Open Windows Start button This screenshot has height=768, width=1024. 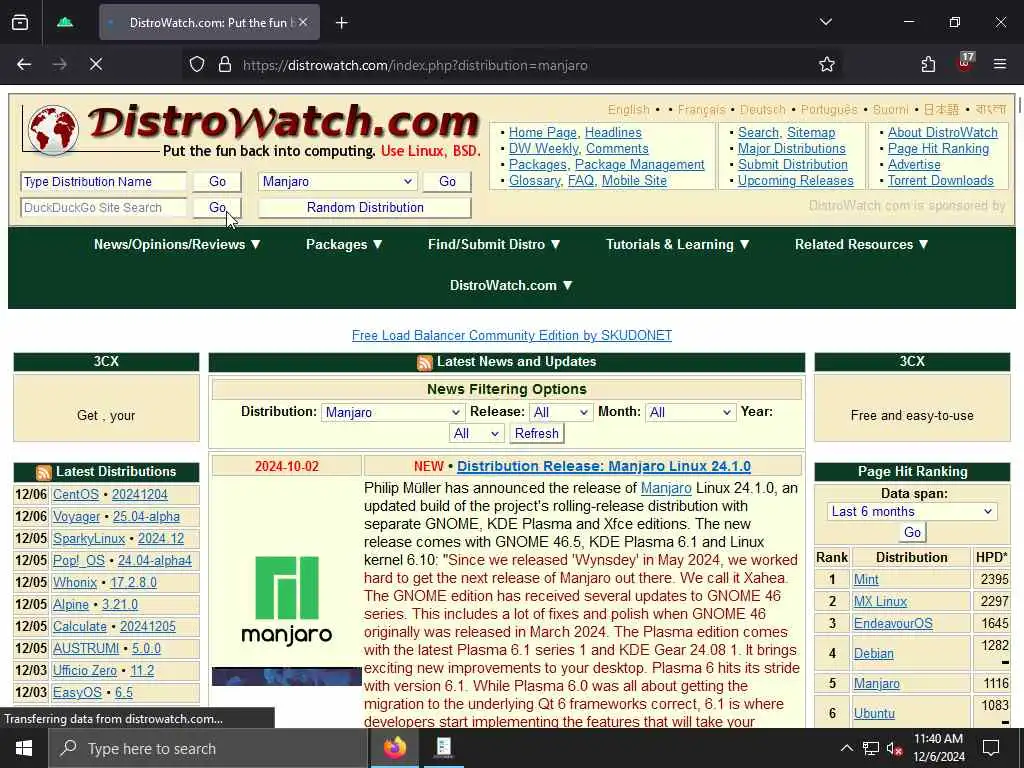(x=24, y=748)
